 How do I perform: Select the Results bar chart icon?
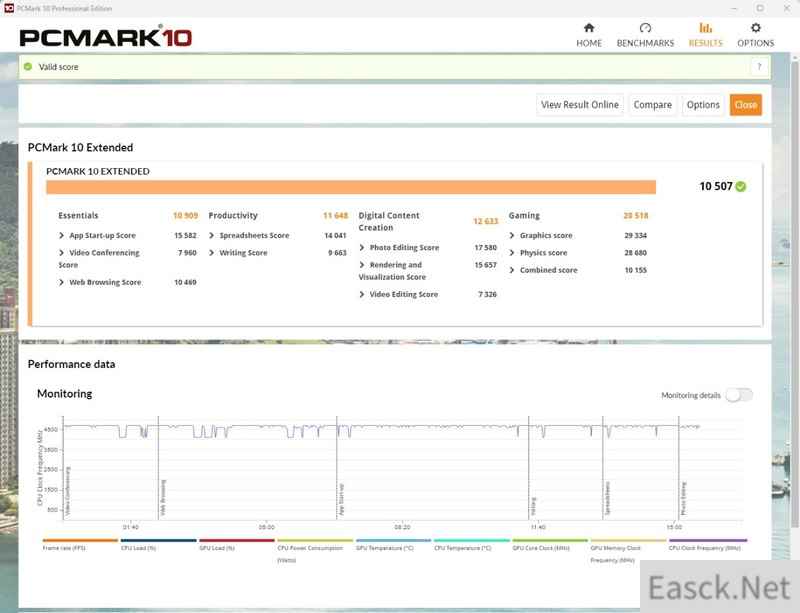click(706, 28)
